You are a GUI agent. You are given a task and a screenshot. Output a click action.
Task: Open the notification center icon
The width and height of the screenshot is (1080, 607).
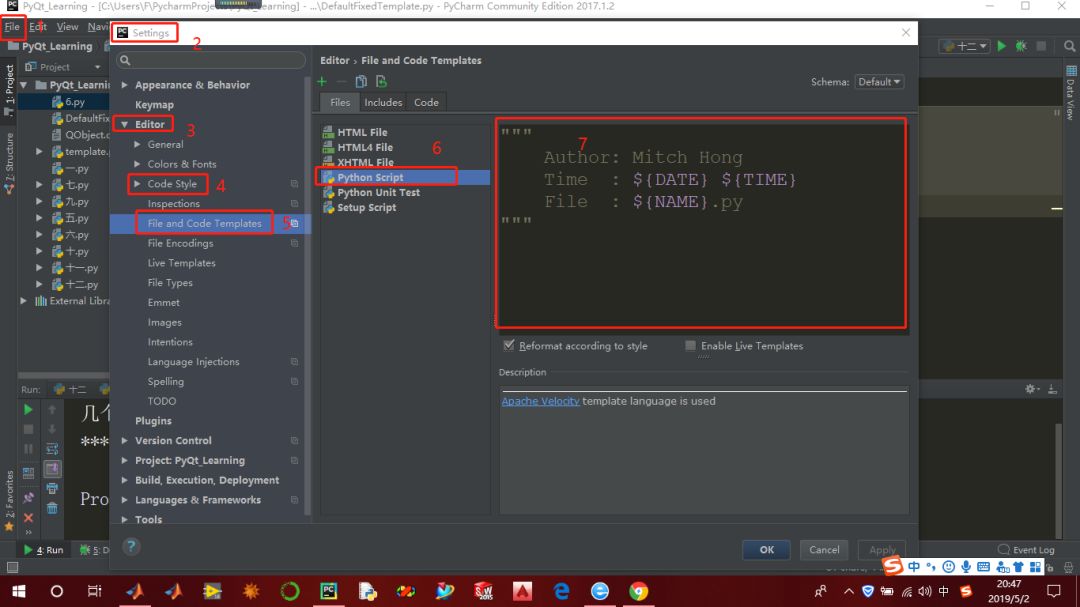(1054, 591)
